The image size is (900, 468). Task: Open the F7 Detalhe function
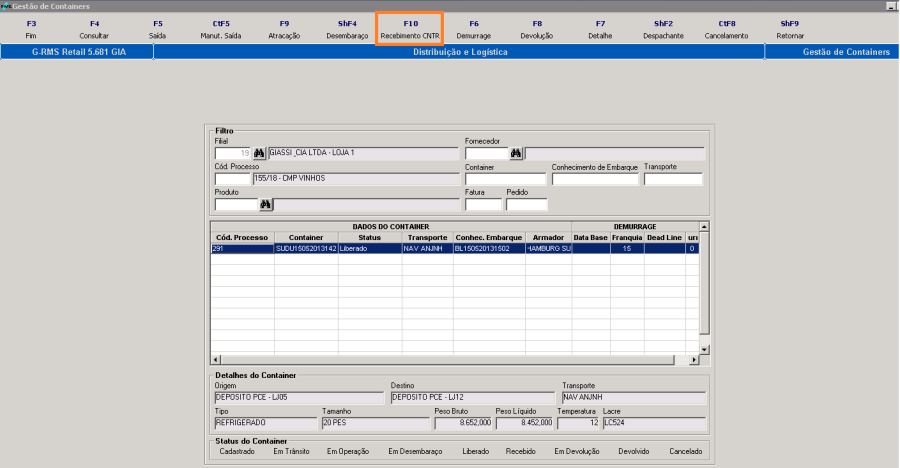[x=600, y=29]
